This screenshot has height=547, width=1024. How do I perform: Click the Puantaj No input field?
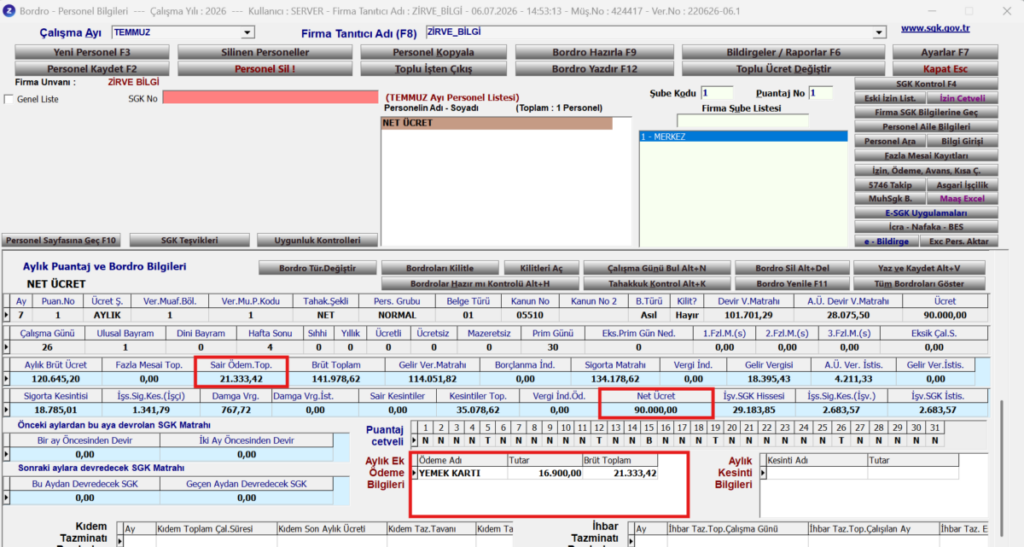click(x=820, y=93)
